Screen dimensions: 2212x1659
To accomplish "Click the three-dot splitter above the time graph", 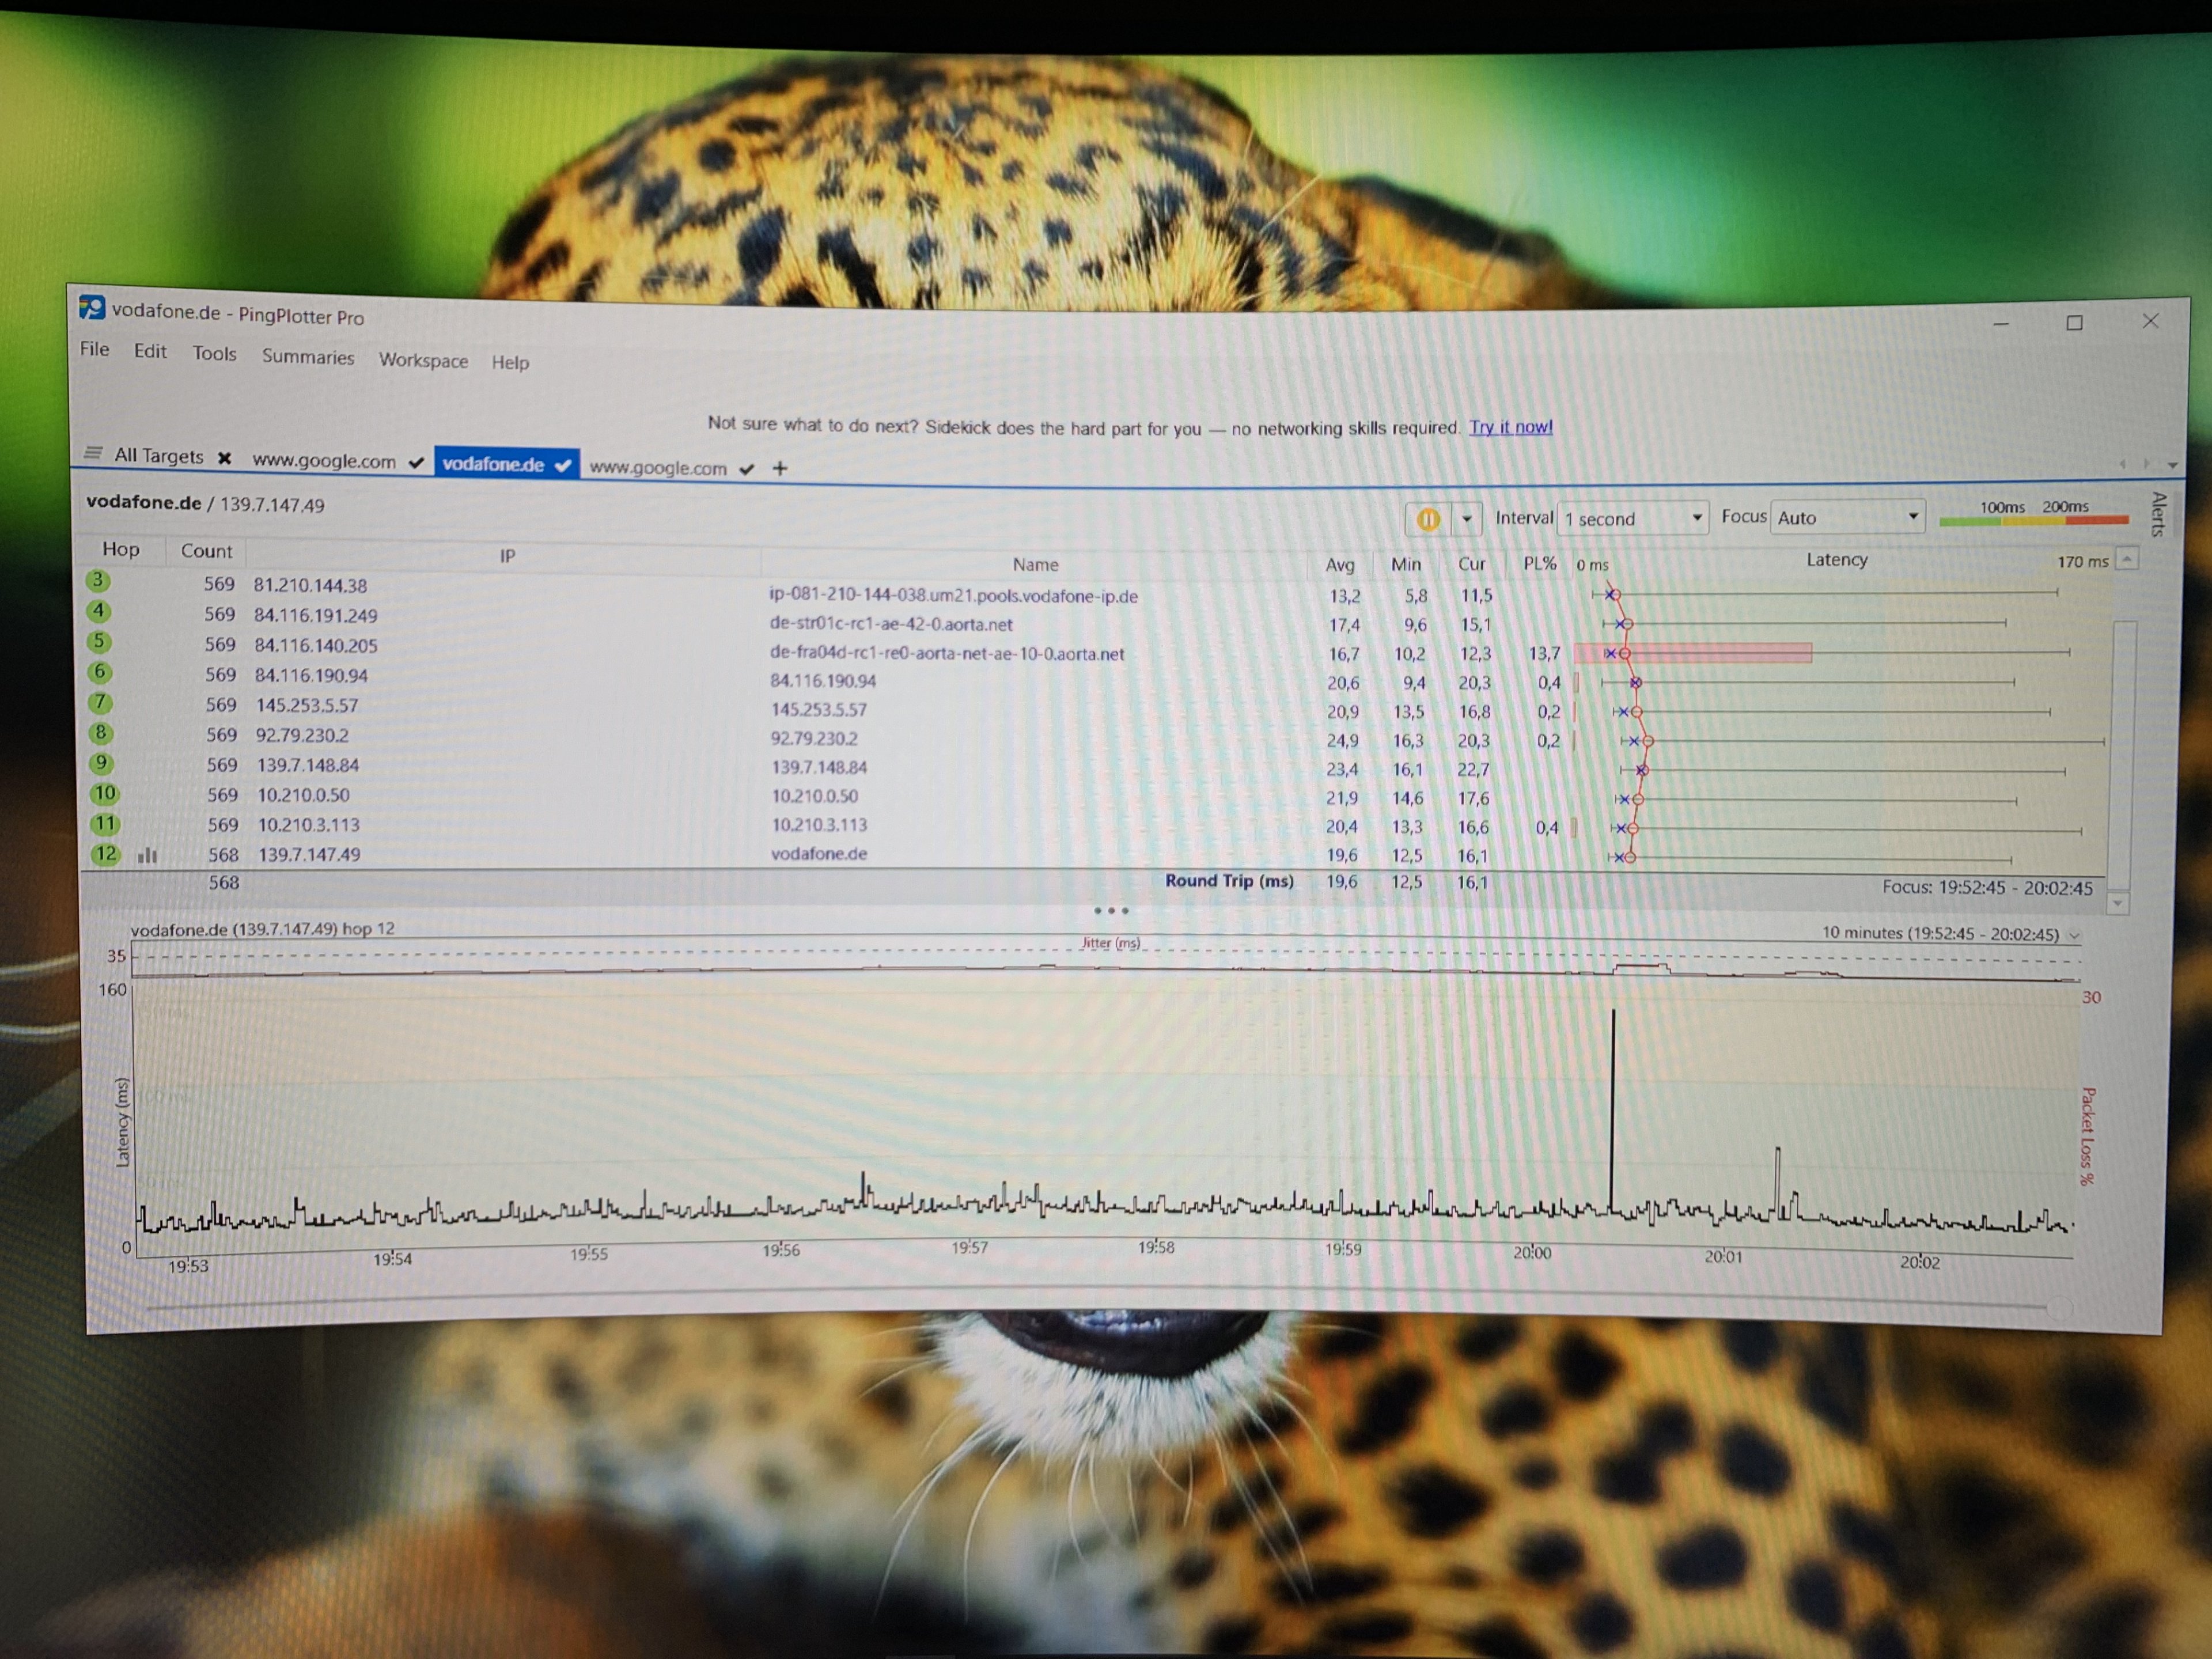I will click(1111, 911).
